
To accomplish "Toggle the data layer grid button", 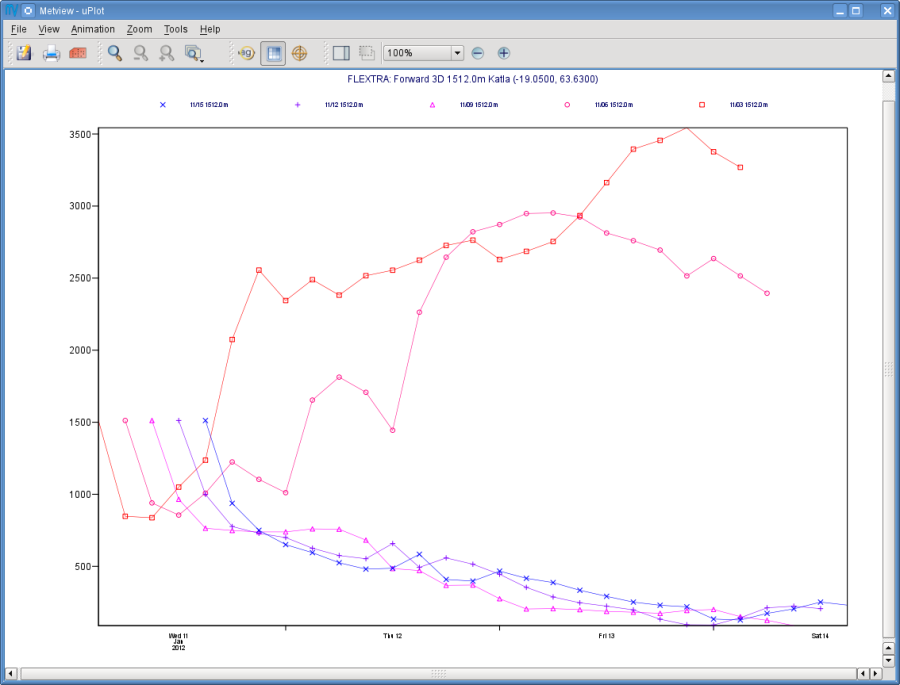I will [273, 53].
